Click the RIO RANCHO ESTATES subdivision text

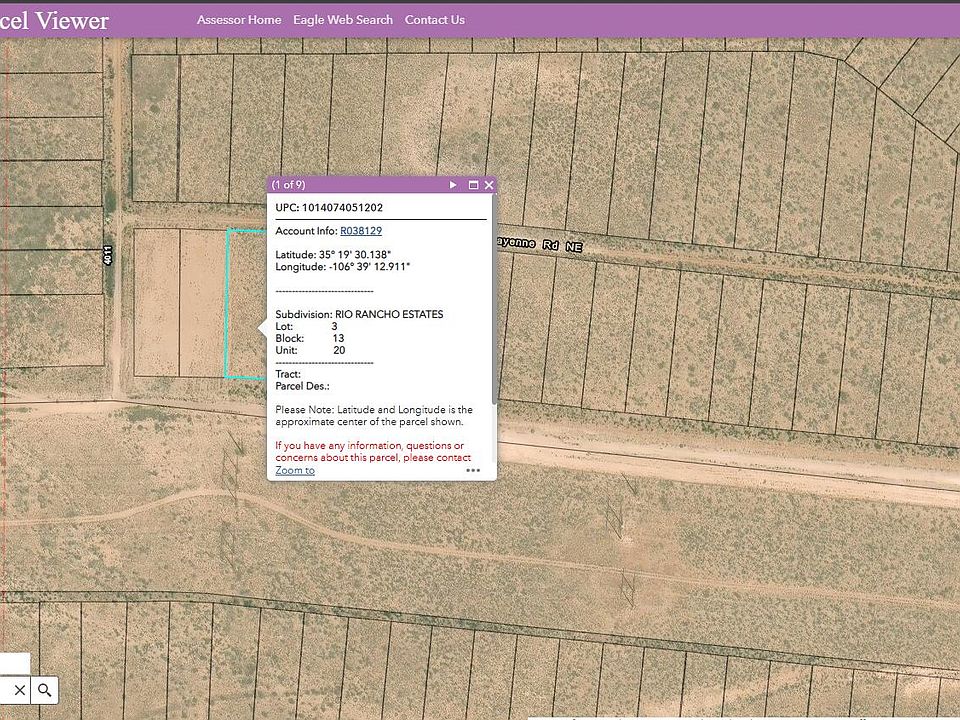(389, 314)
